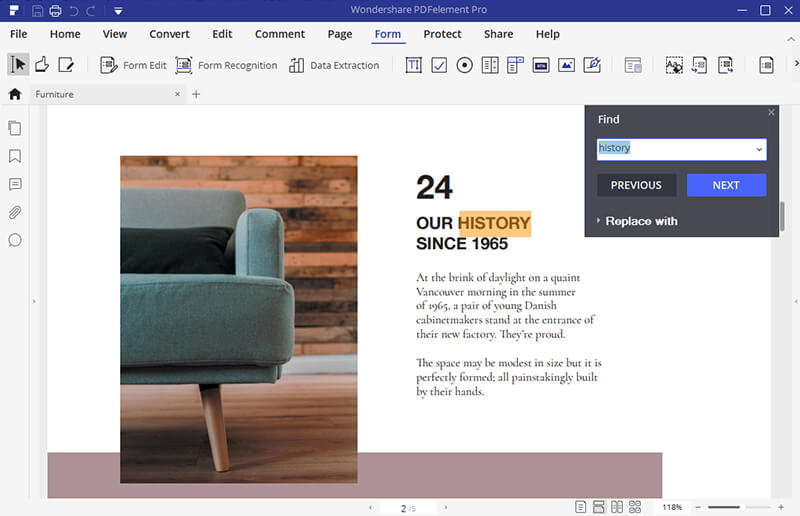800x516 pixels.
Task: Click the form template icon
Action: point(766,65)
